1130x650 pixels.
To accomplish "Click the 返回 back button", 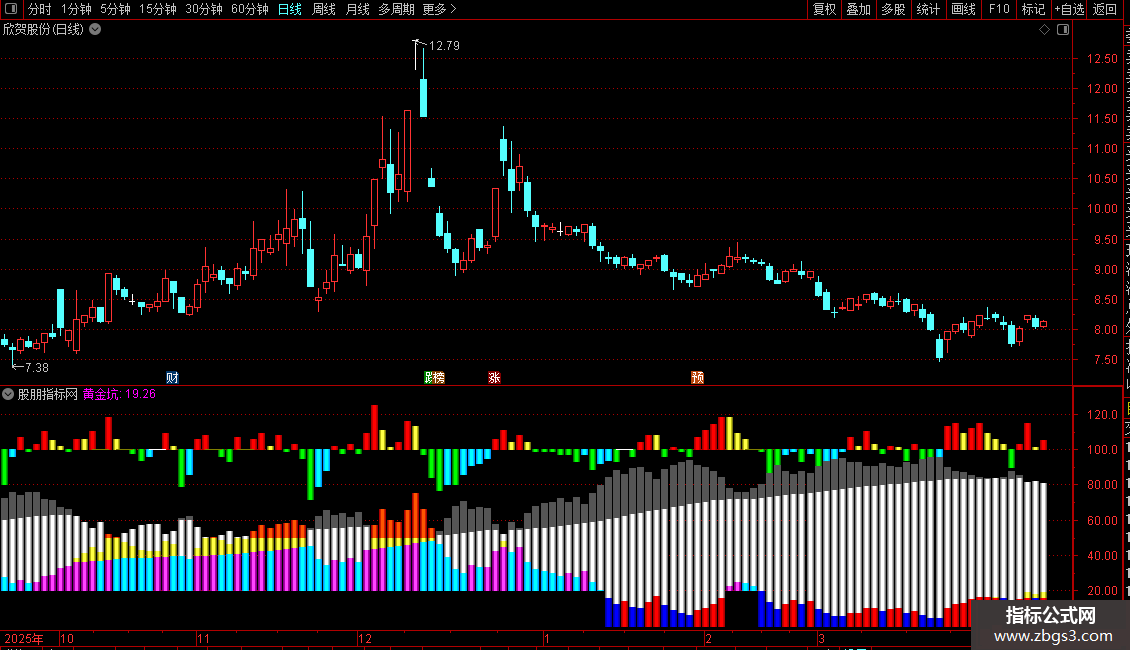I will pyautogui.click(x=1105, y=9).
